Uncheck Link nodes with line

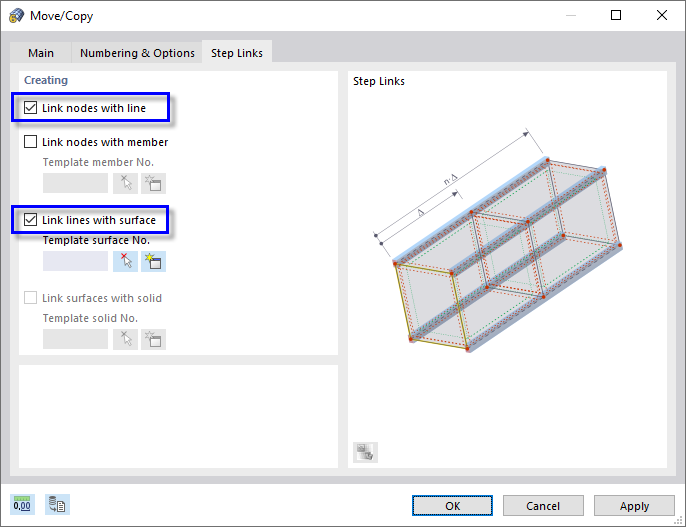pyautogui.click(x=30, y=108)
